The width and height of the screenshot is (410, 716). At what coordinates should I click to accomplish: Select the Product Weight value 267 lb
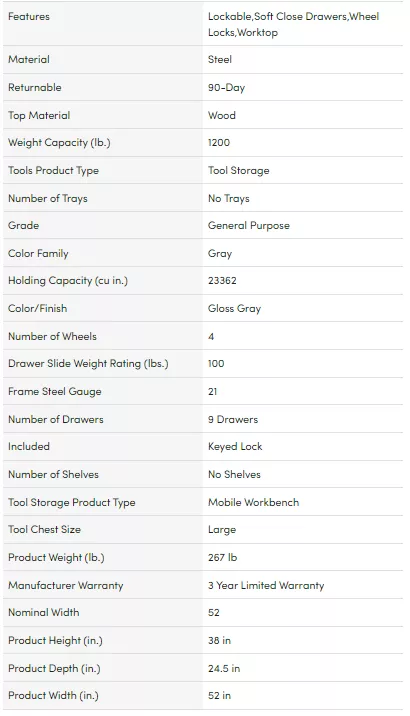tap(222, 558)
